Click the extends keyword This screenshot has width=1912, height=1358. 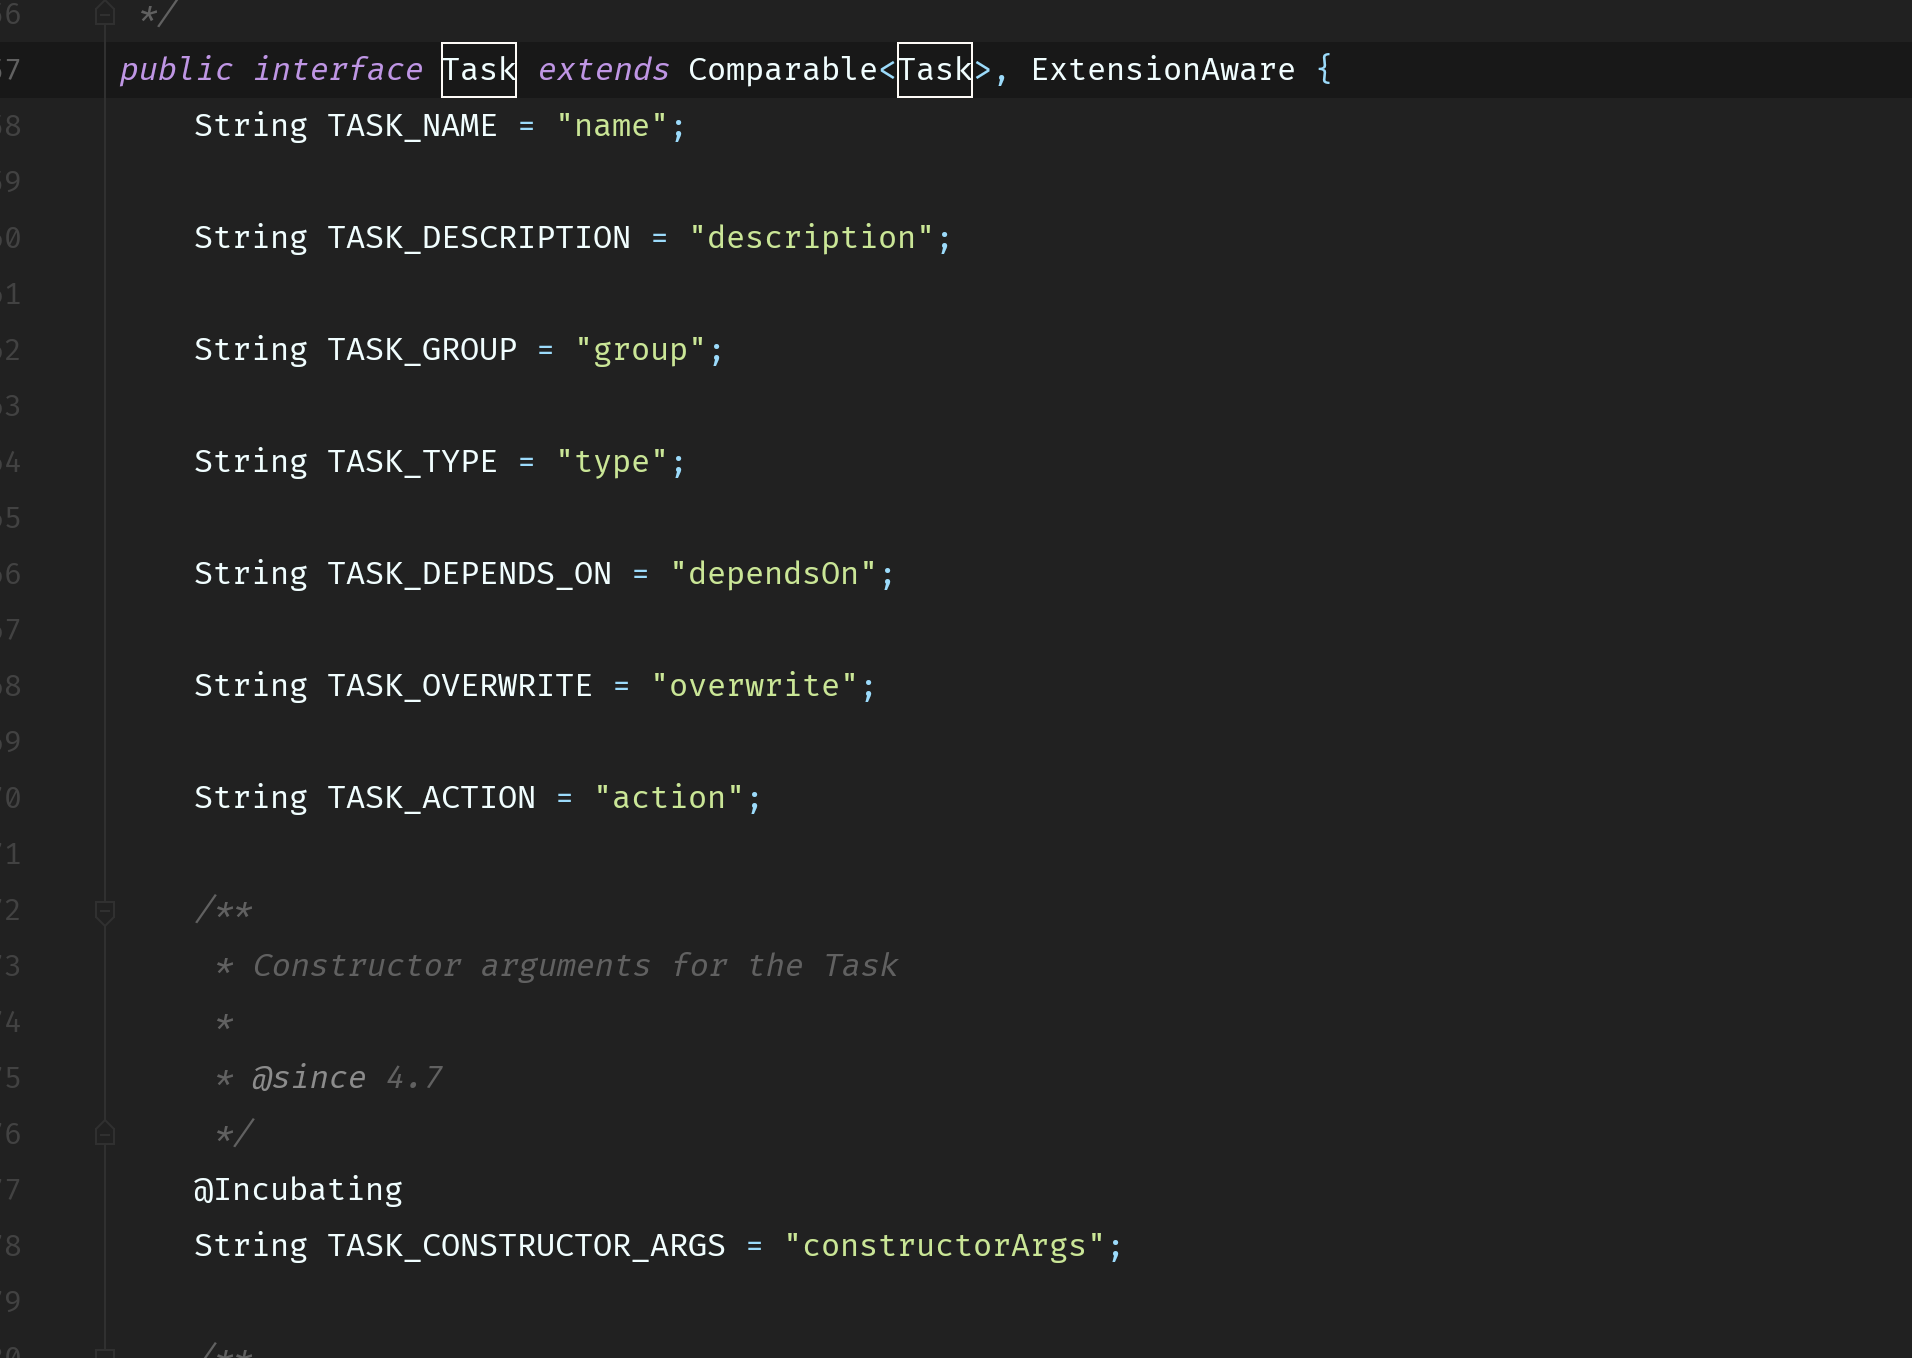(x=603, y=70)
